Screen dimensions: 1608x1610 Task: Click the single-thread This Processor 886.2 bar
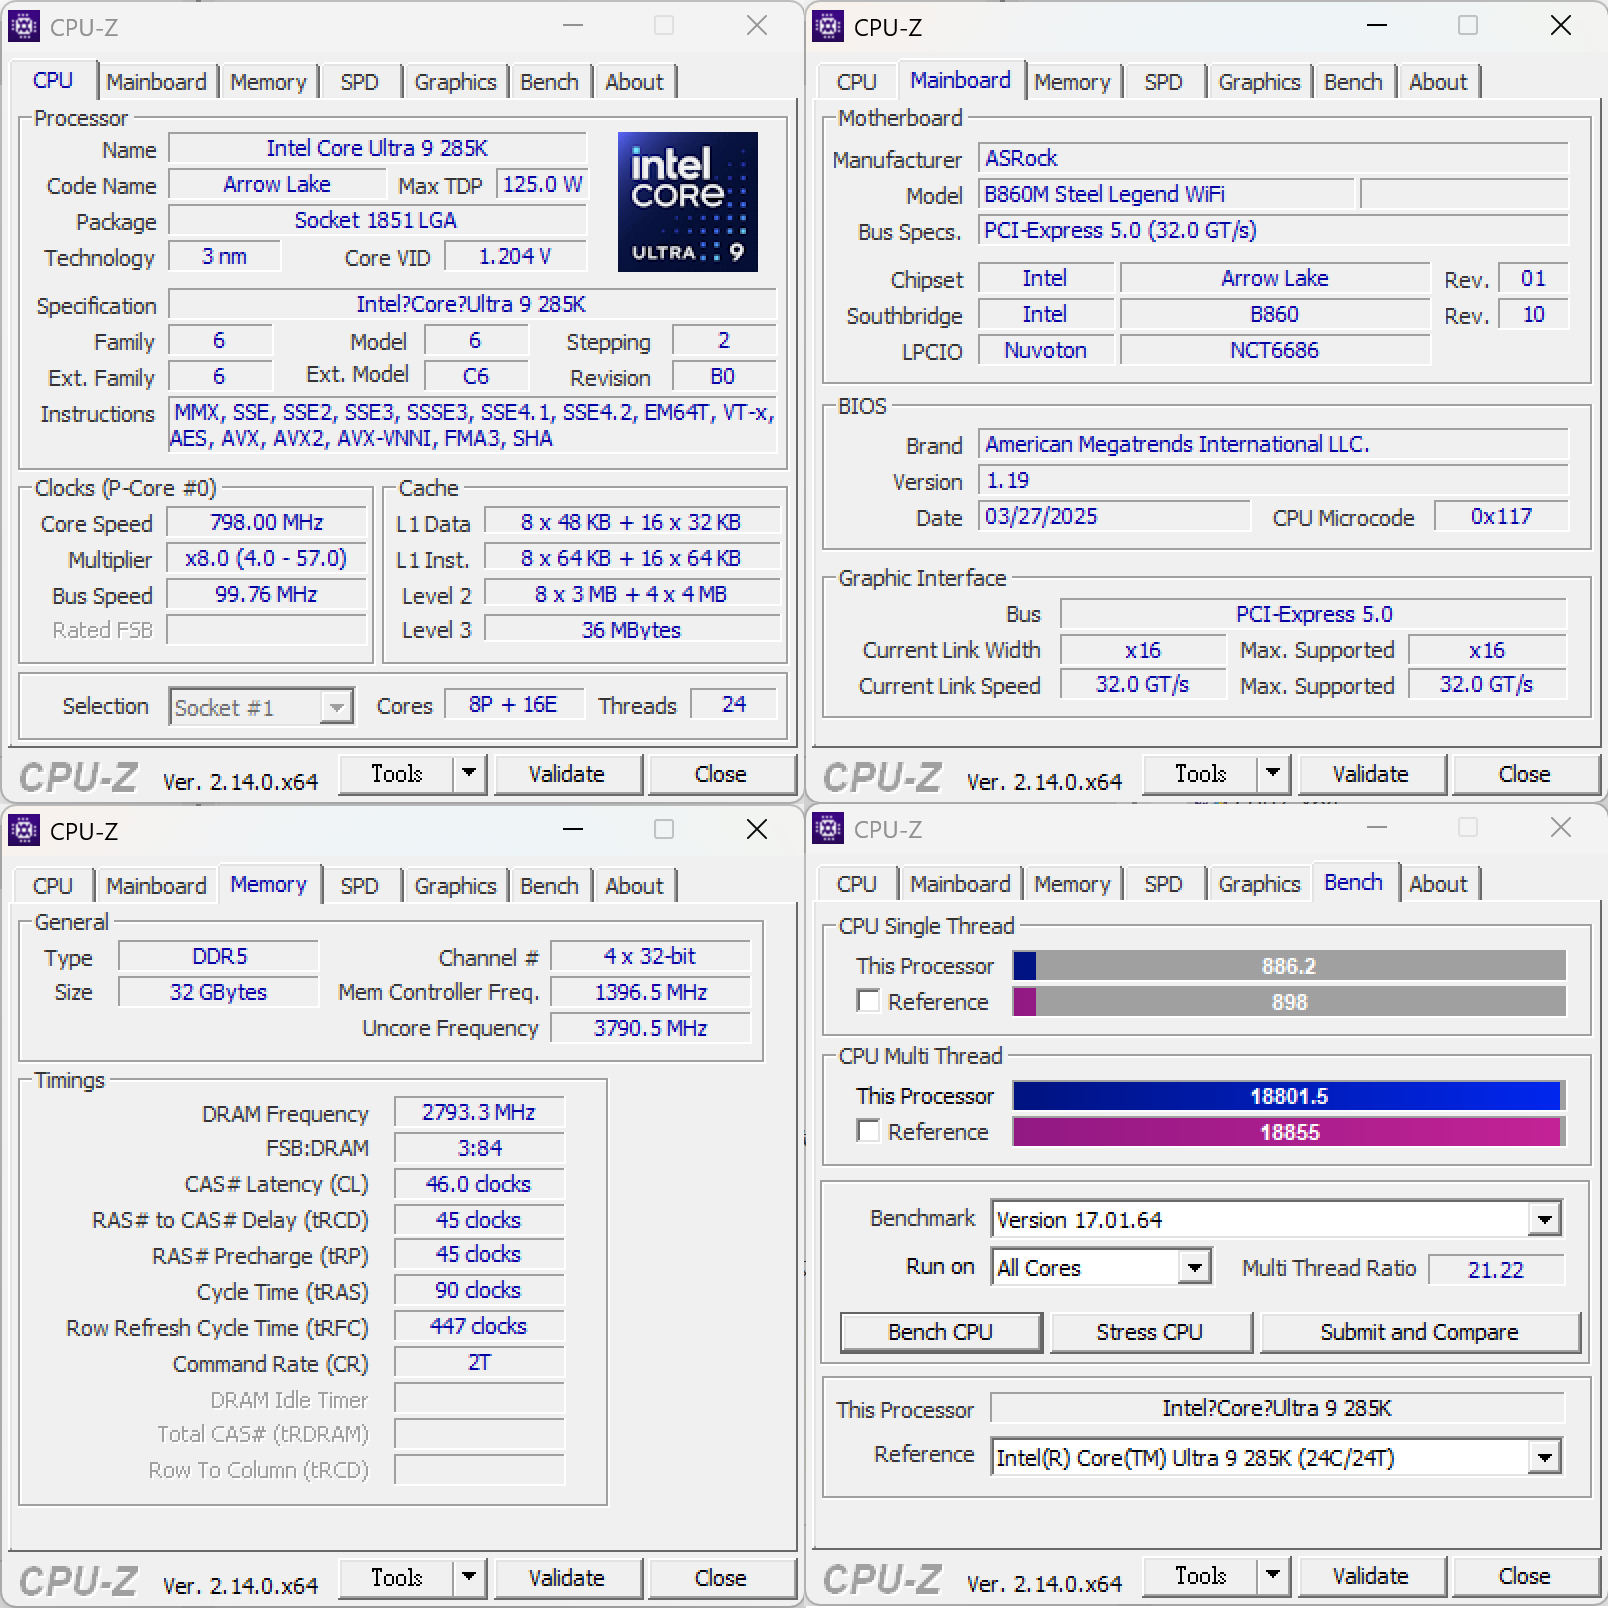(1288, 966)
